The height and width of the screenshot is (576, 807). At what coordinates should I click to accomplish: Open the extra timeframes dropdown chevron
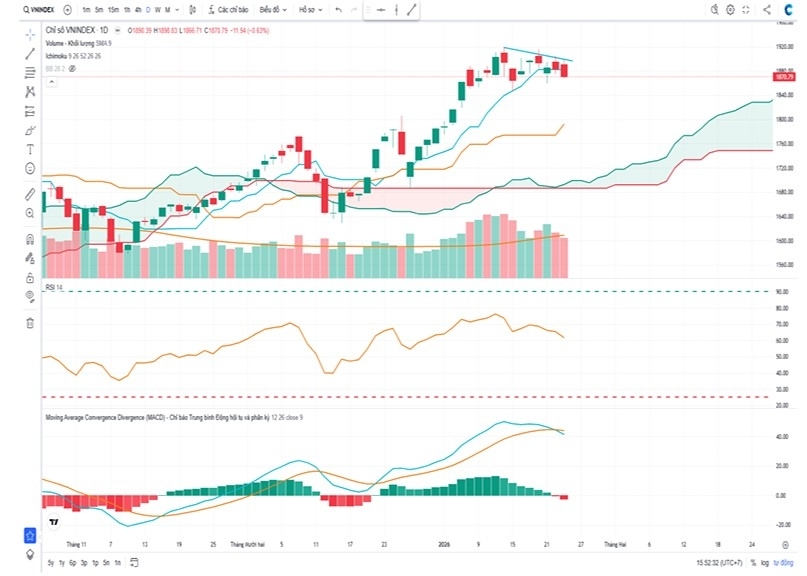pyautogui.click(x=176, y=9)
